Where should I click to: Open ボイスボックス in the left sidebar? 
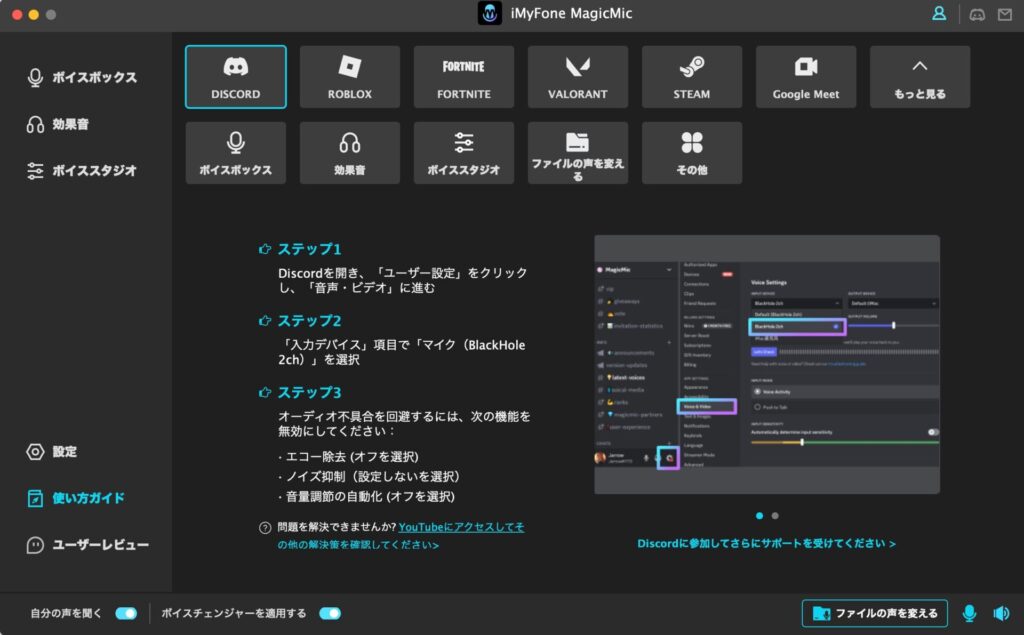(x=82, y=77)
